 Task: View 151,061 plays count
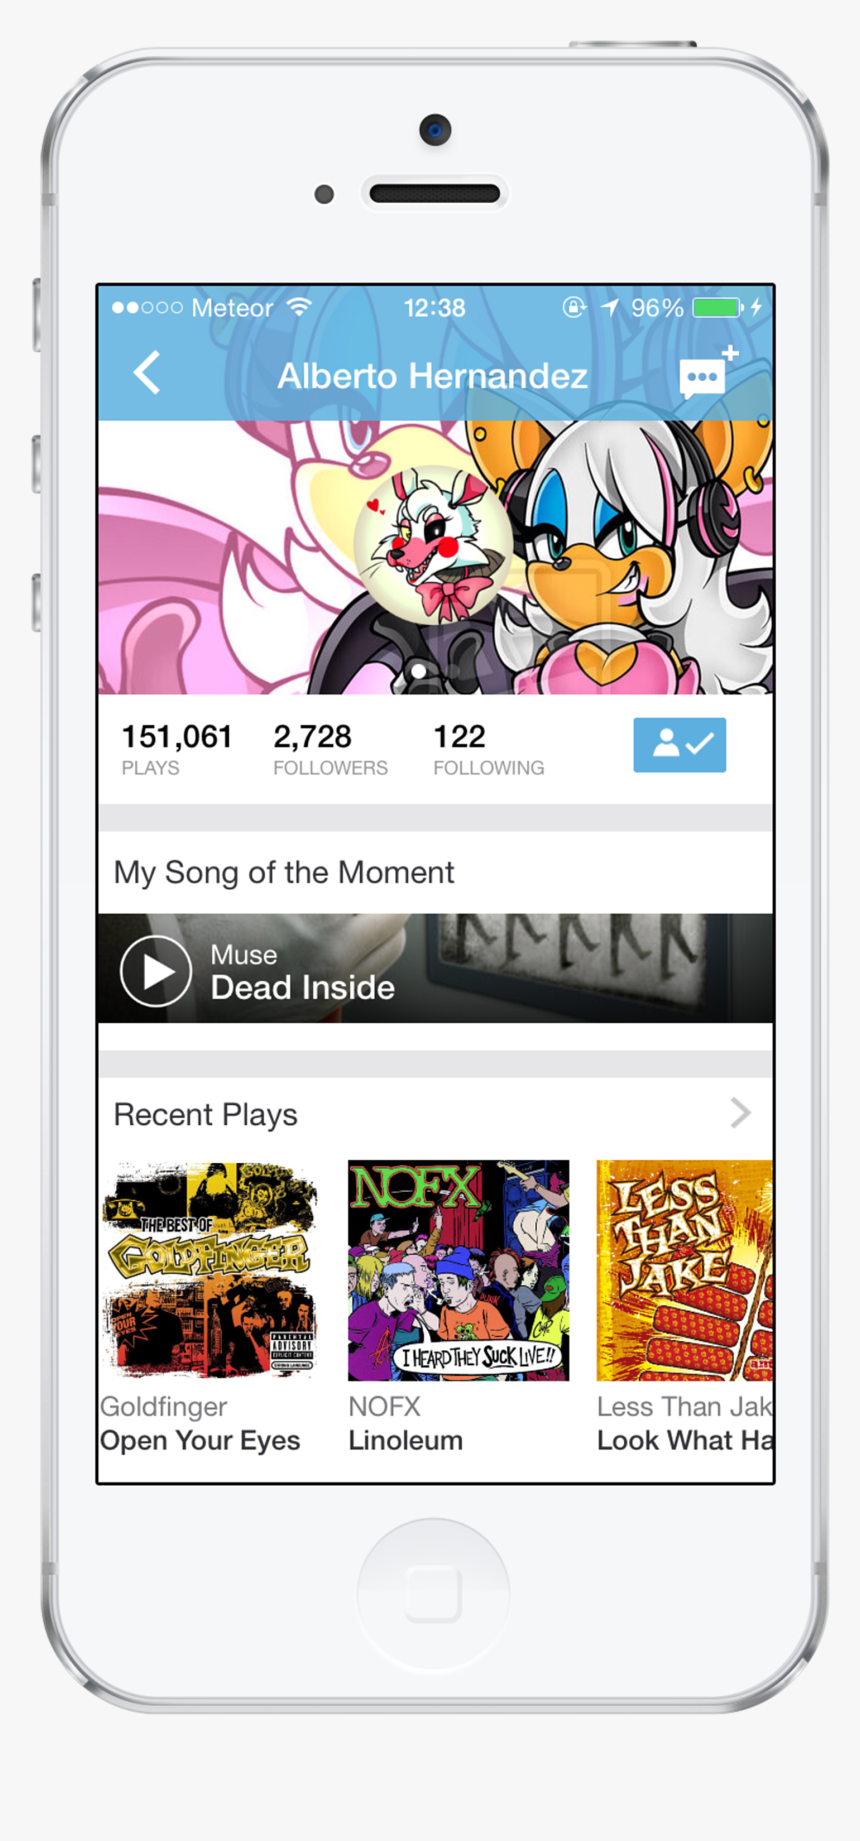[x=177, y=749]
